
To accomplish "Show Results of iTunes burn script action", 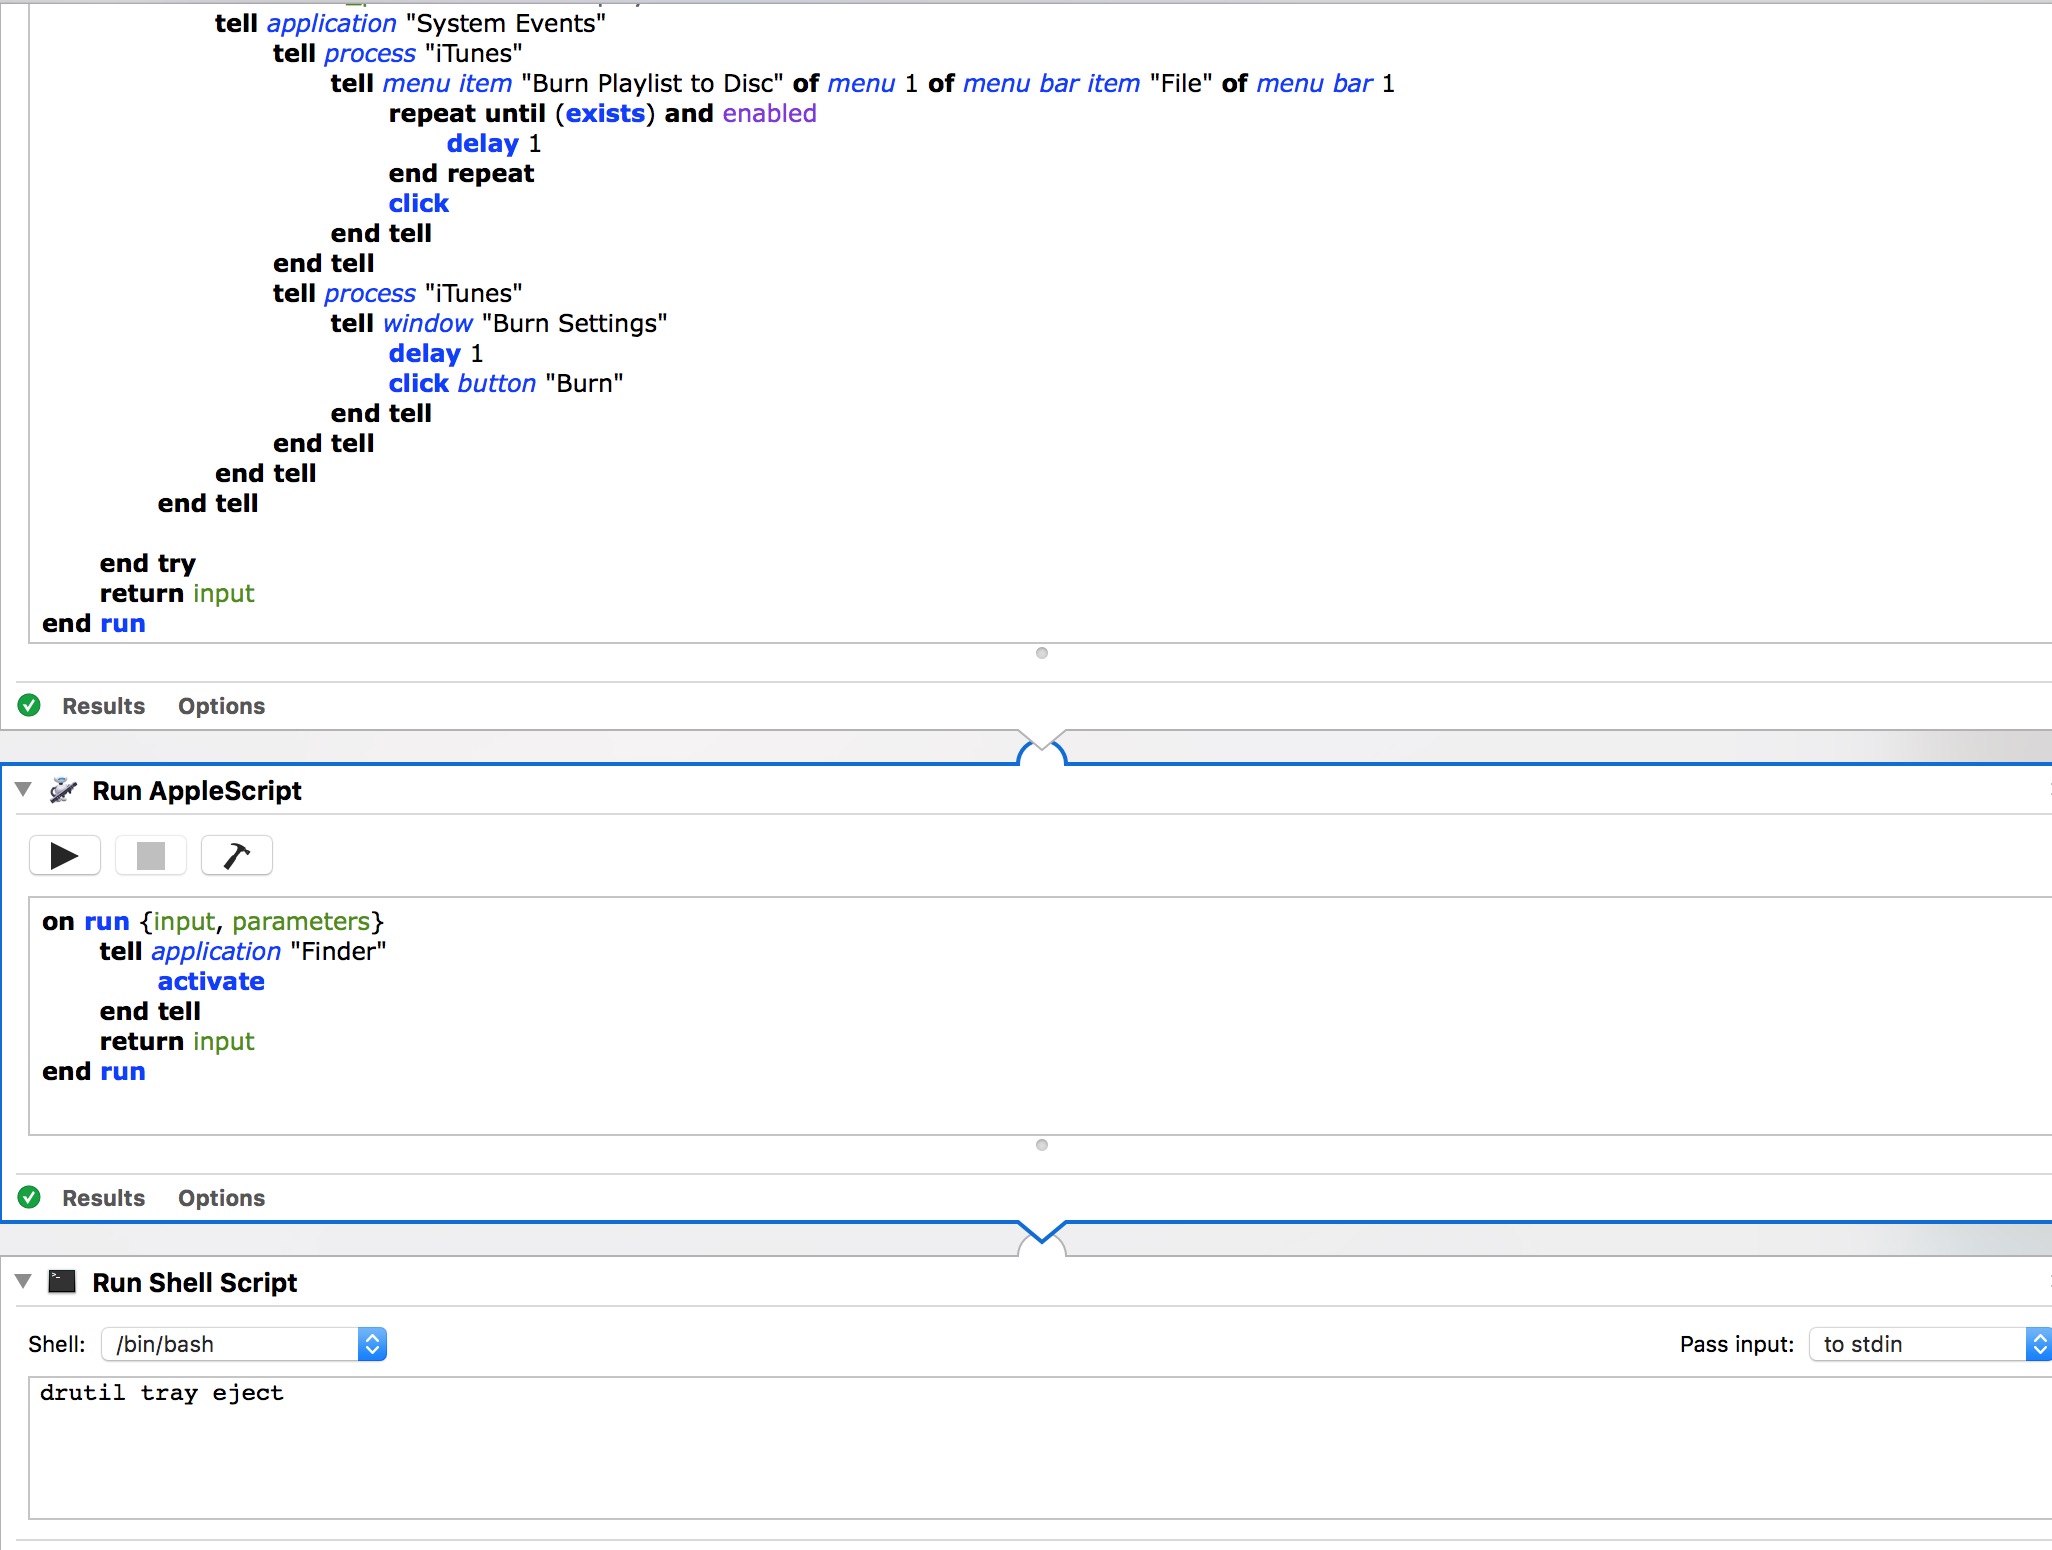I will coord(103,706).
